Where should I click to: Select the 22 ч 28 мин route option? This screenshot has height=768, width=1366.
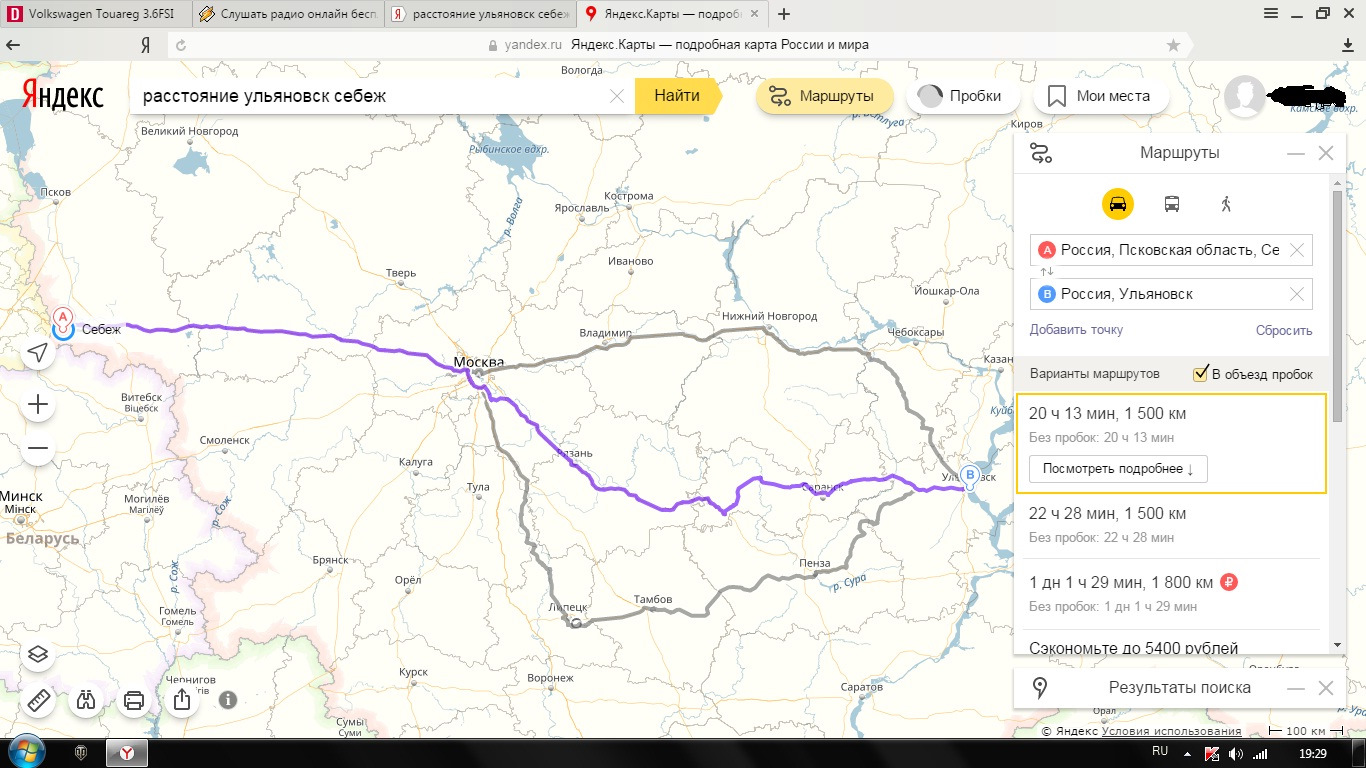click(x=1173, y=525)
